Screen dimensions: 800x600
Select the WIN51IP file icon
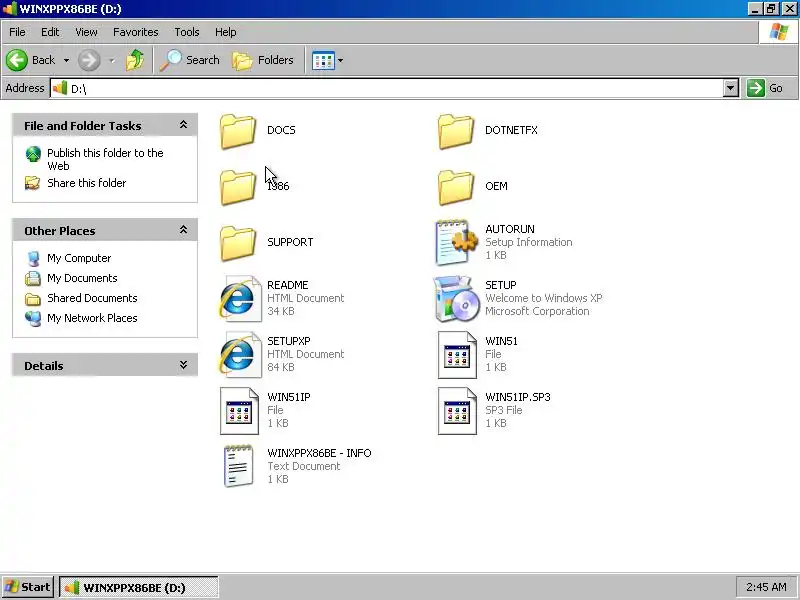239,411
